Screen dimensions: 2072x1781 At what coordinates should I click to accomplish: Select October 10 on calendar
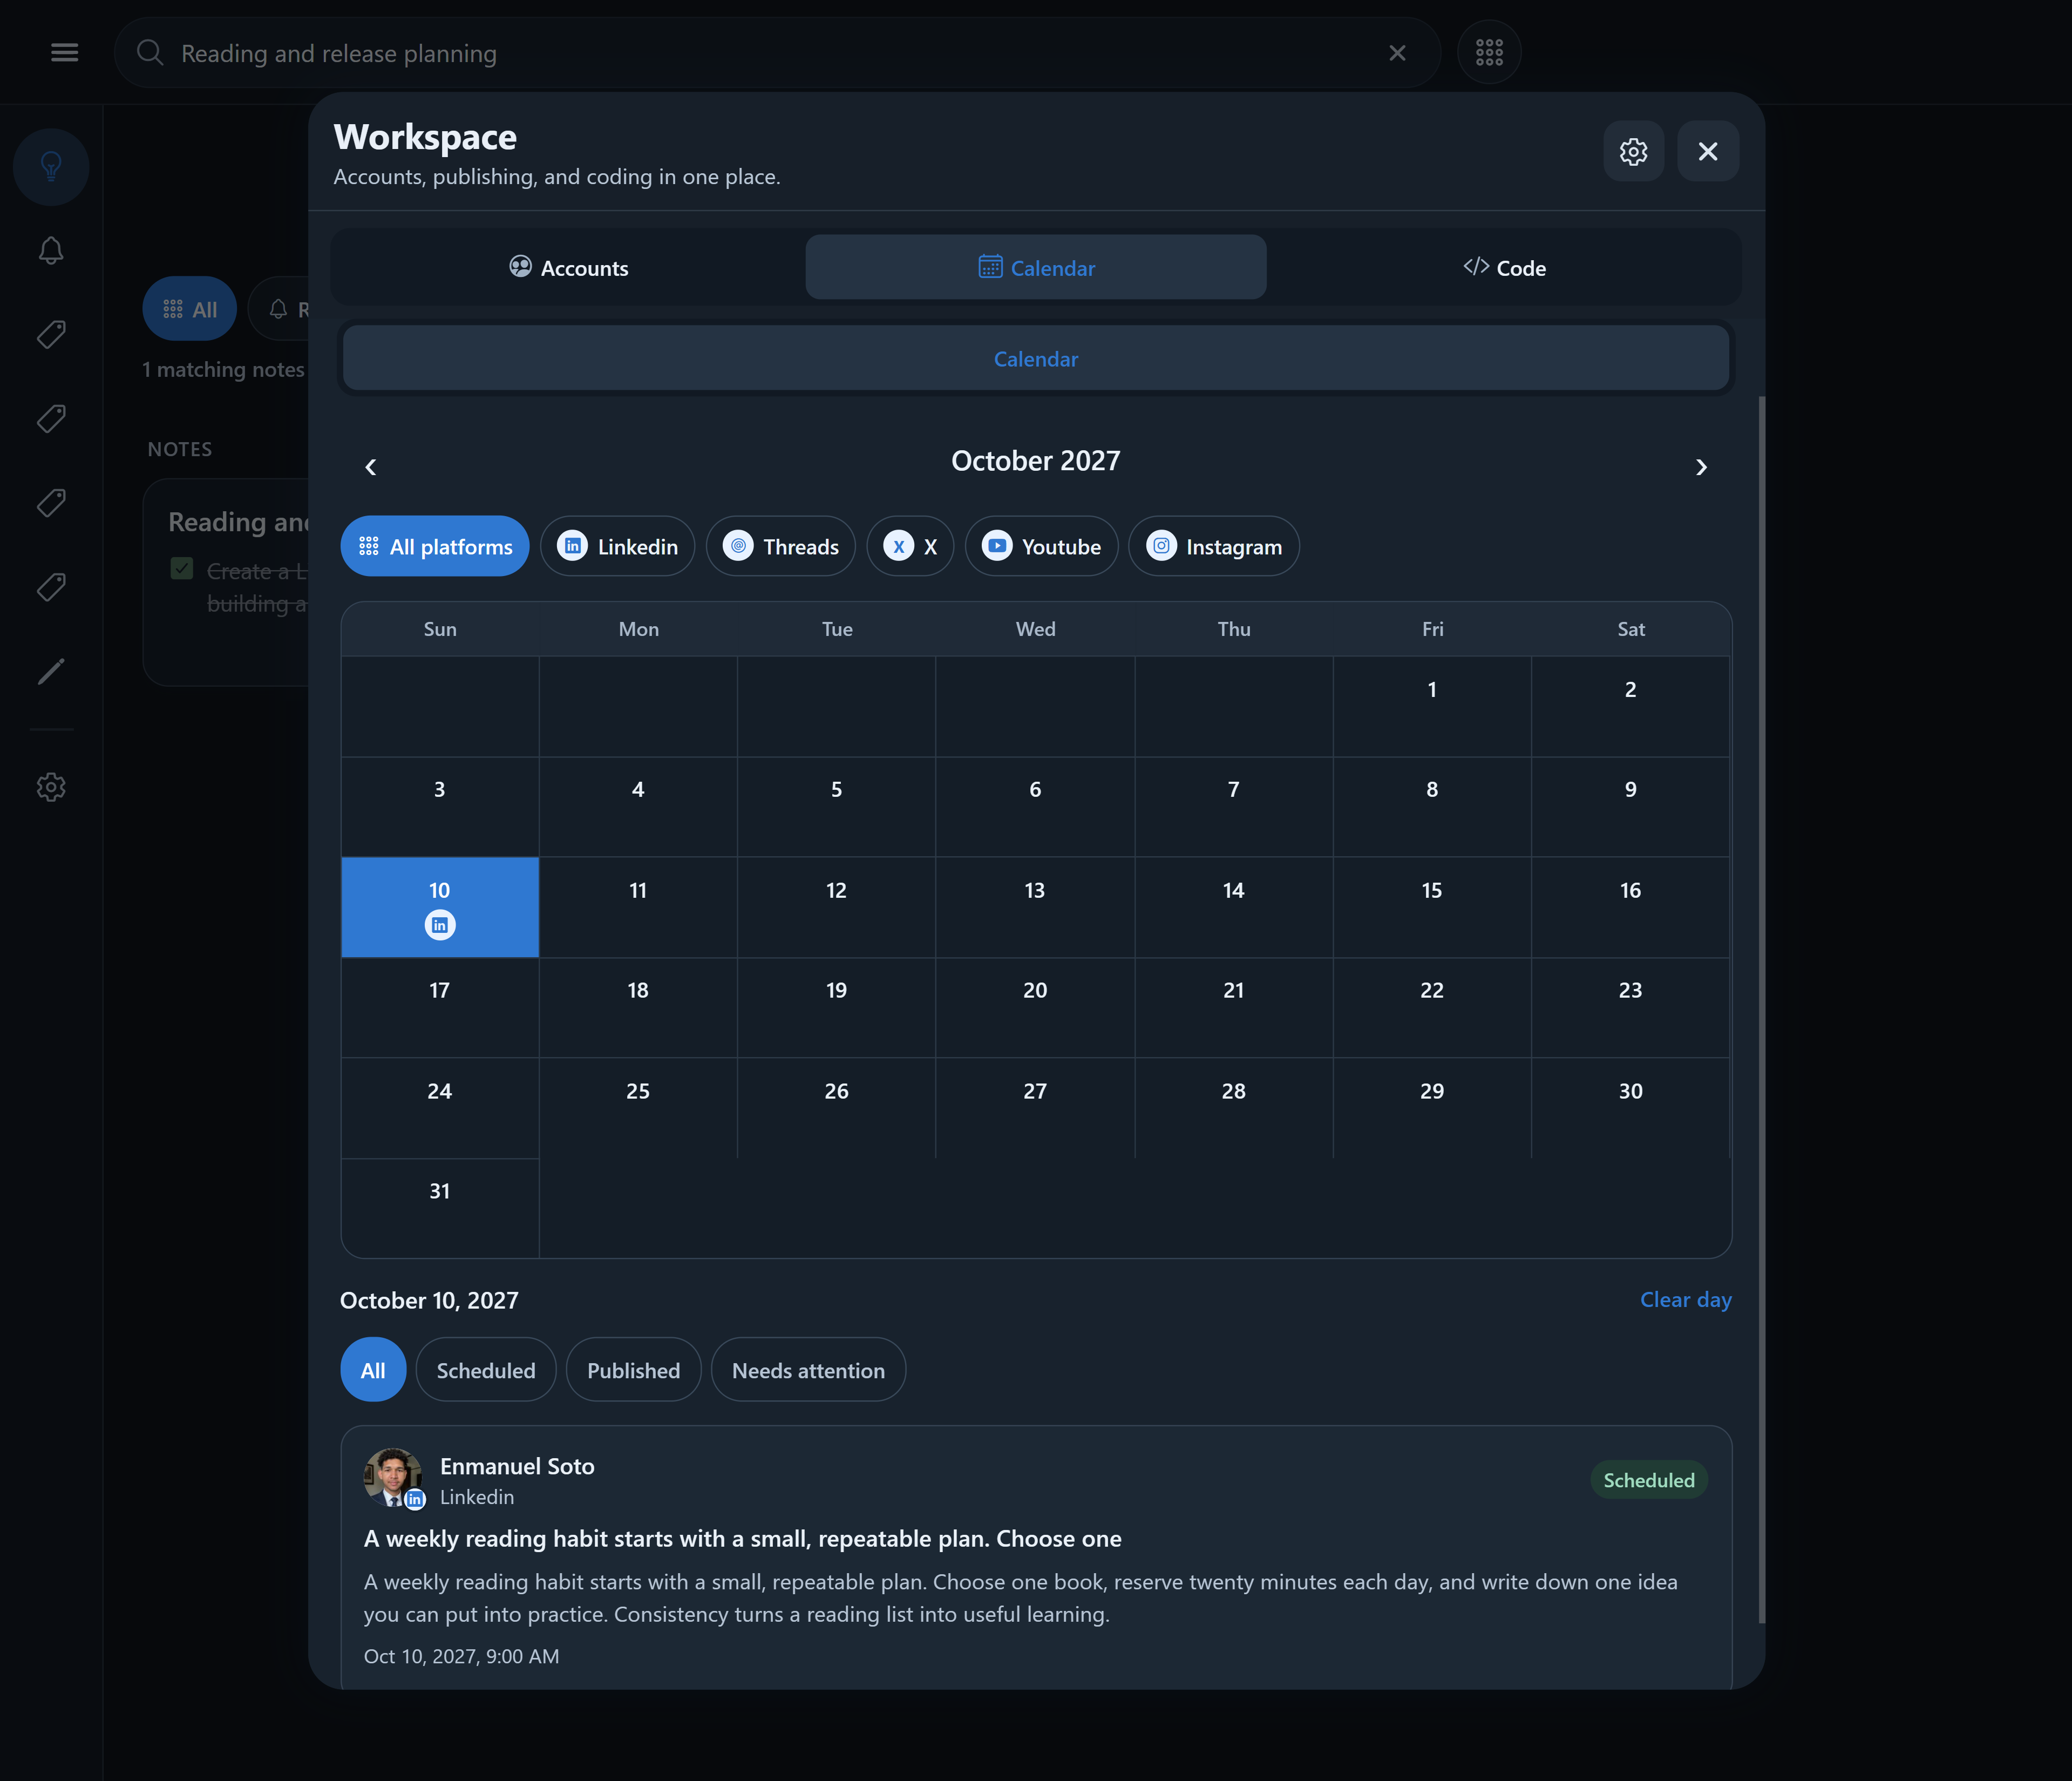440,907
